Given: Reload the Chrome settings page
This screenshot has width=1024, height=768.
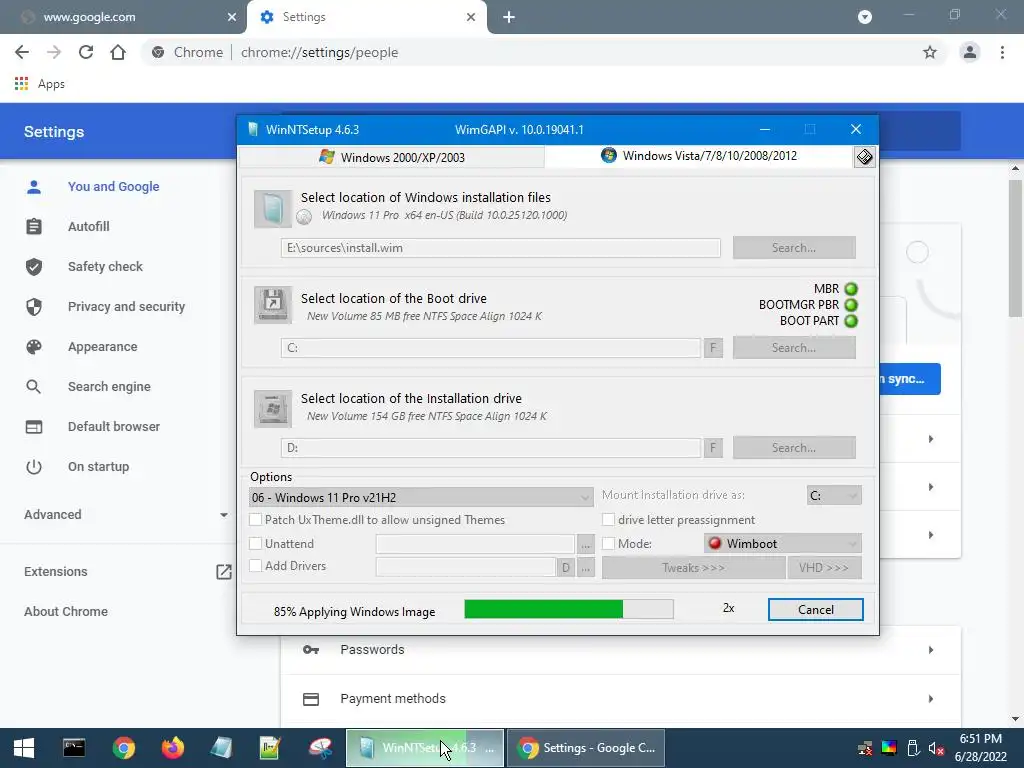Looking at the screenshot, I should point(86,52).
